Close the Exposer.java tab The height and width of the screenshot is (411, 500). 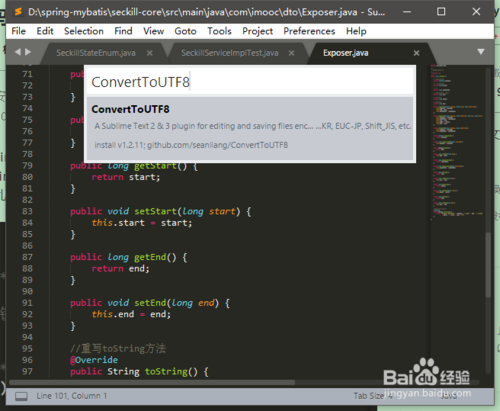(x=416, y=53)
